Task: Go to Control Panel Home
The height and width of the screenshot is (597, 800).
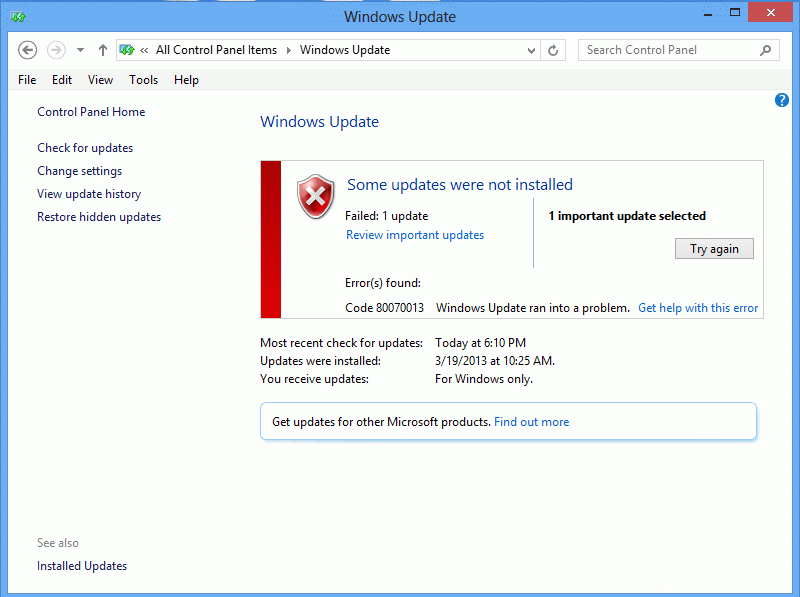Action: [x=91, y=112]
